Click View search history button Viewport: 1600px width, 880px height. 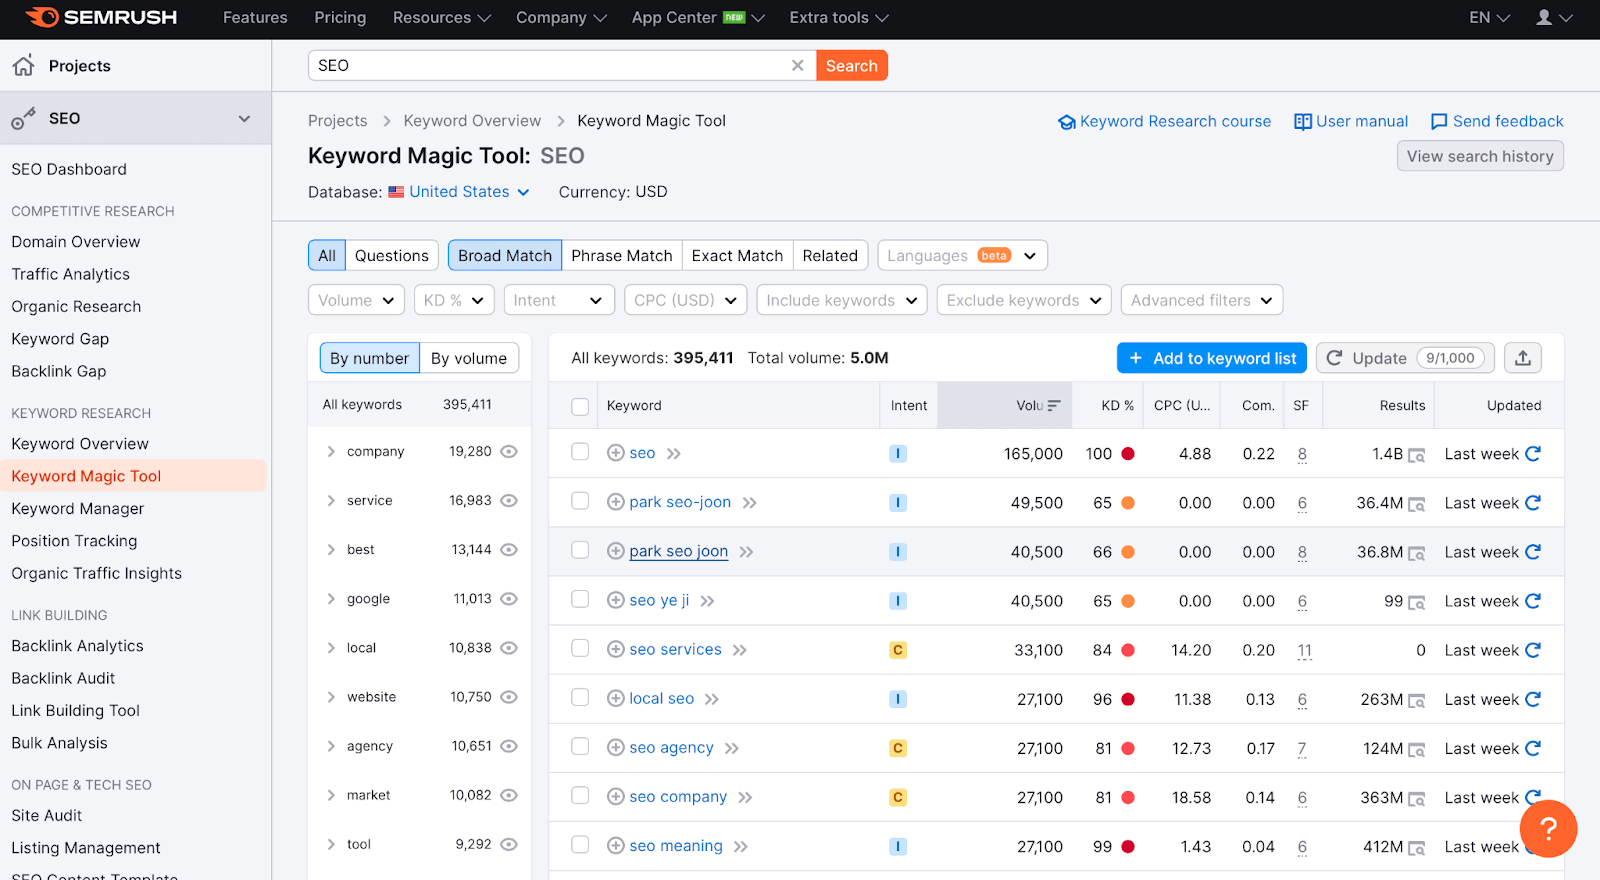click(1480, 156)
